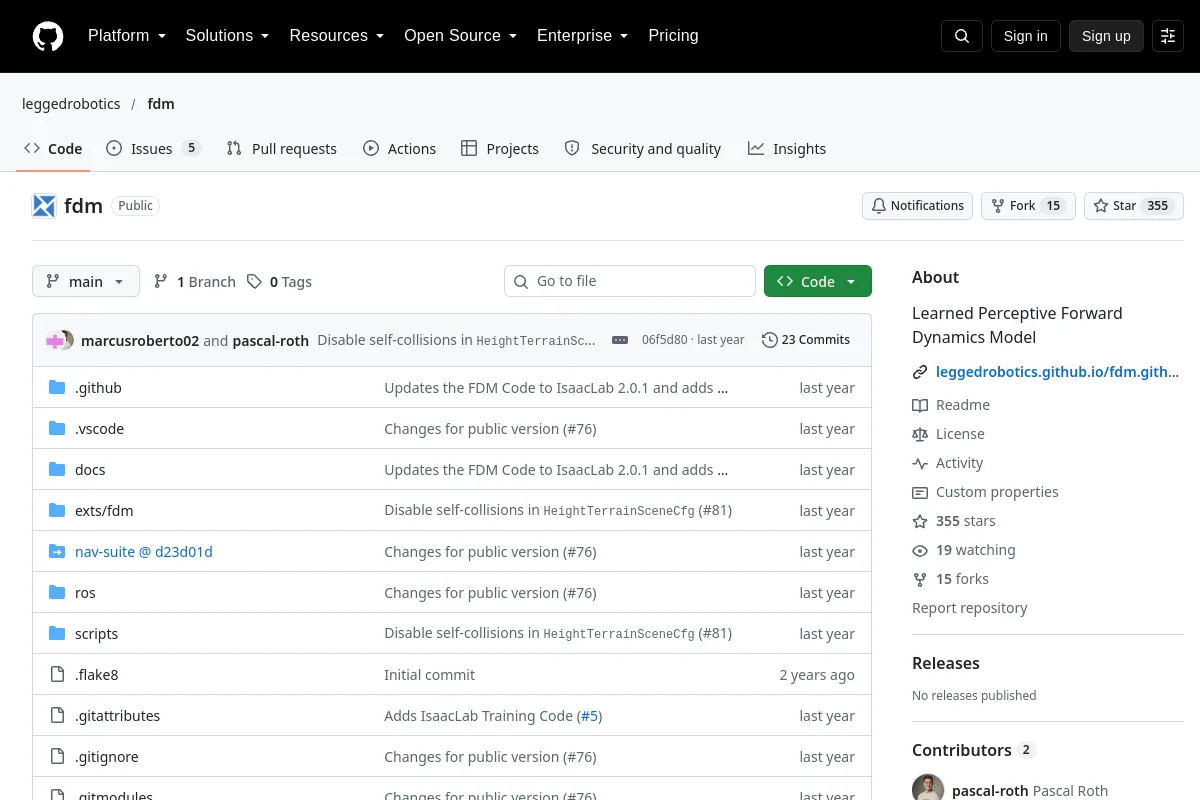
Task: Open commit hash 06f5d80
Action: click(x=665, y=340)
